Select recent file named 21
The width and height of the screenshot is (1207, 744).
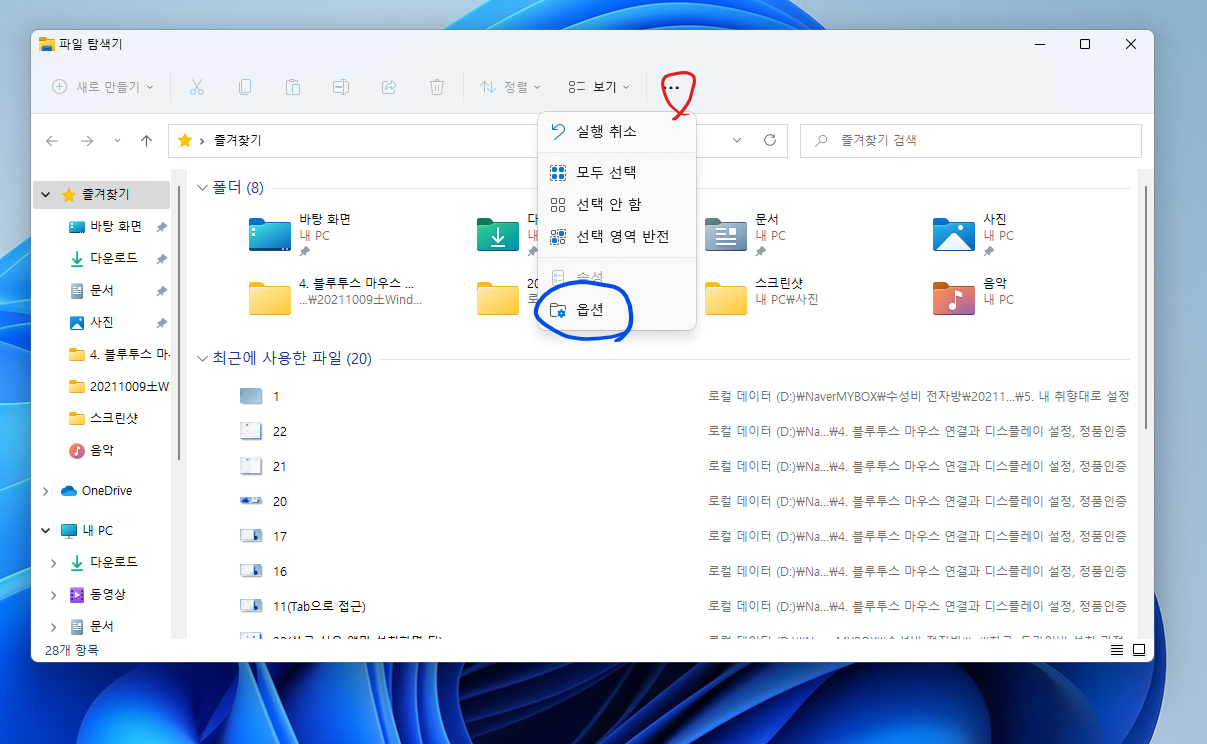(280, 466)
